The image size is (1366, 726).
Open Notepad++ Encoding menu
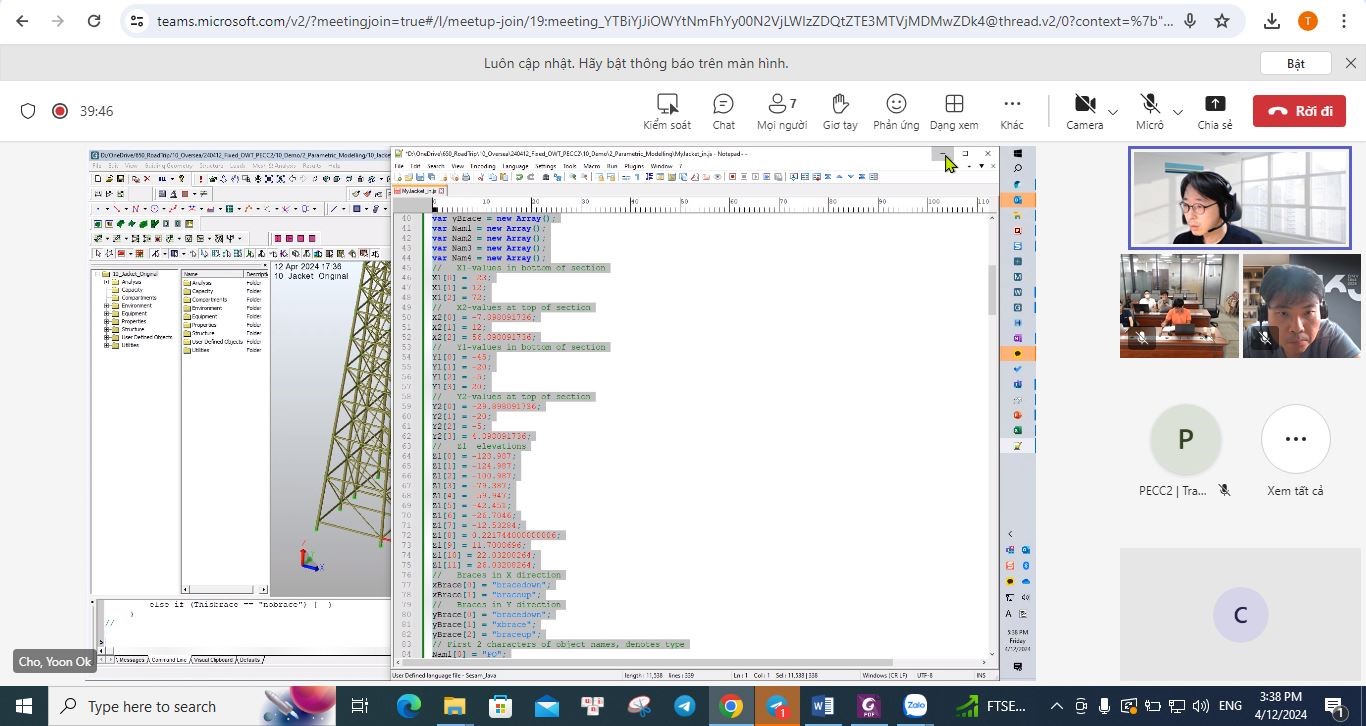(483, 166)
